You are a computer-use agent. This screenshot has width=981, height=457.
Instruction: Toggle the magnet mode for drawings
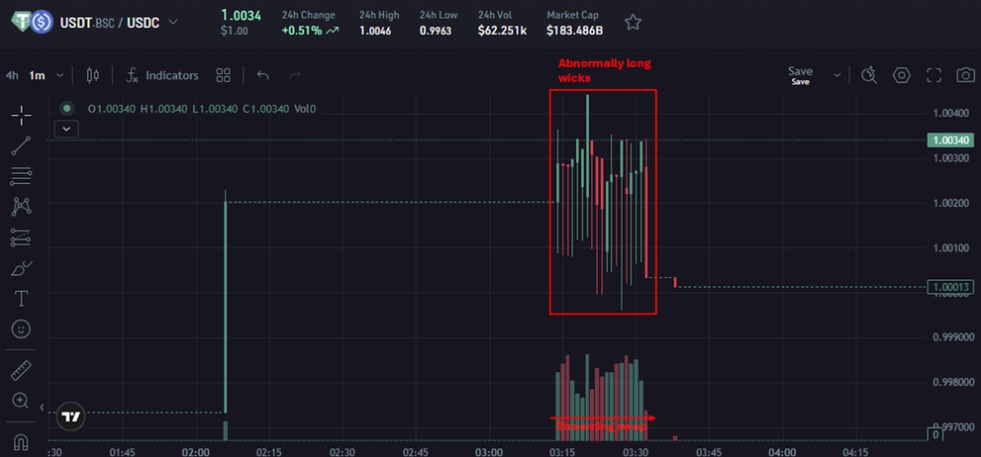click(x=20, y=440)
